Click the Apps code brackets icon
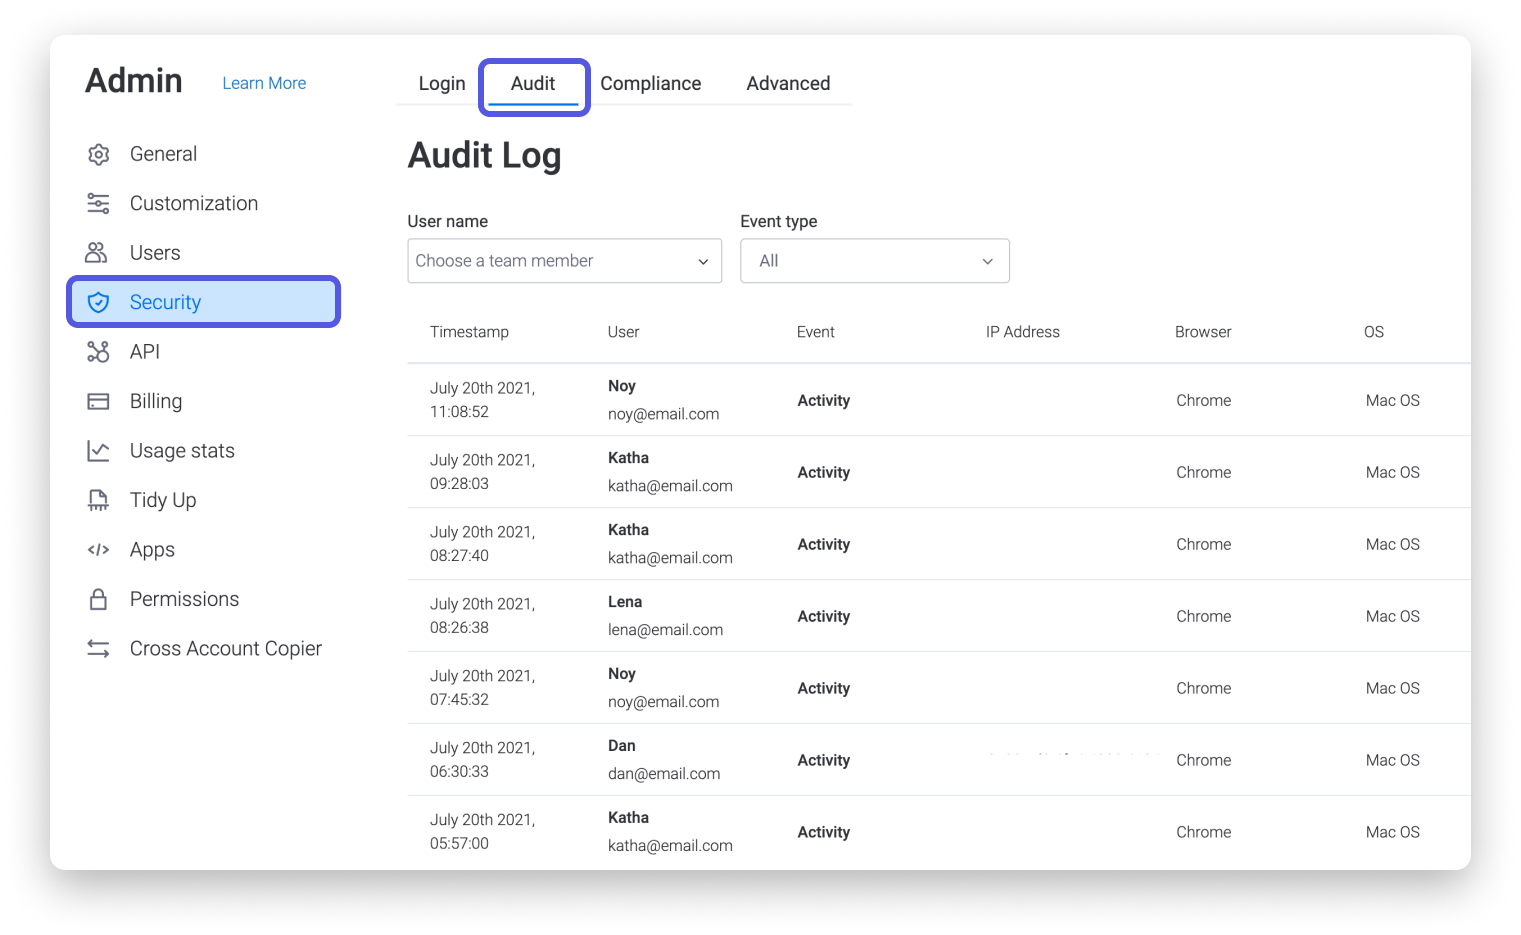The width and height of the screenshot is (1521, 935). [x=98, y=550]
